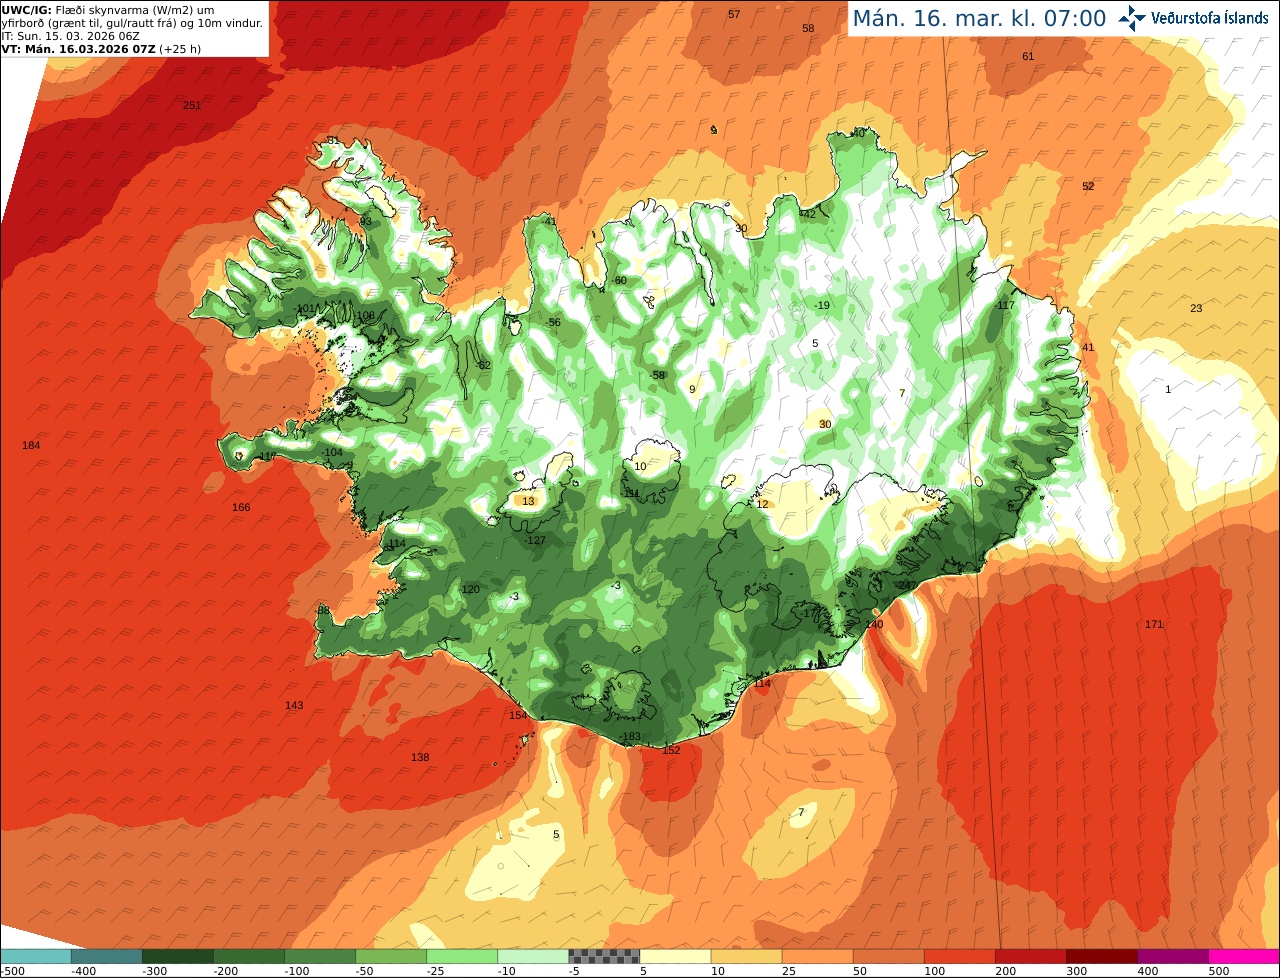Click the 61 value in the northeast sea

tap(1028, 56)
